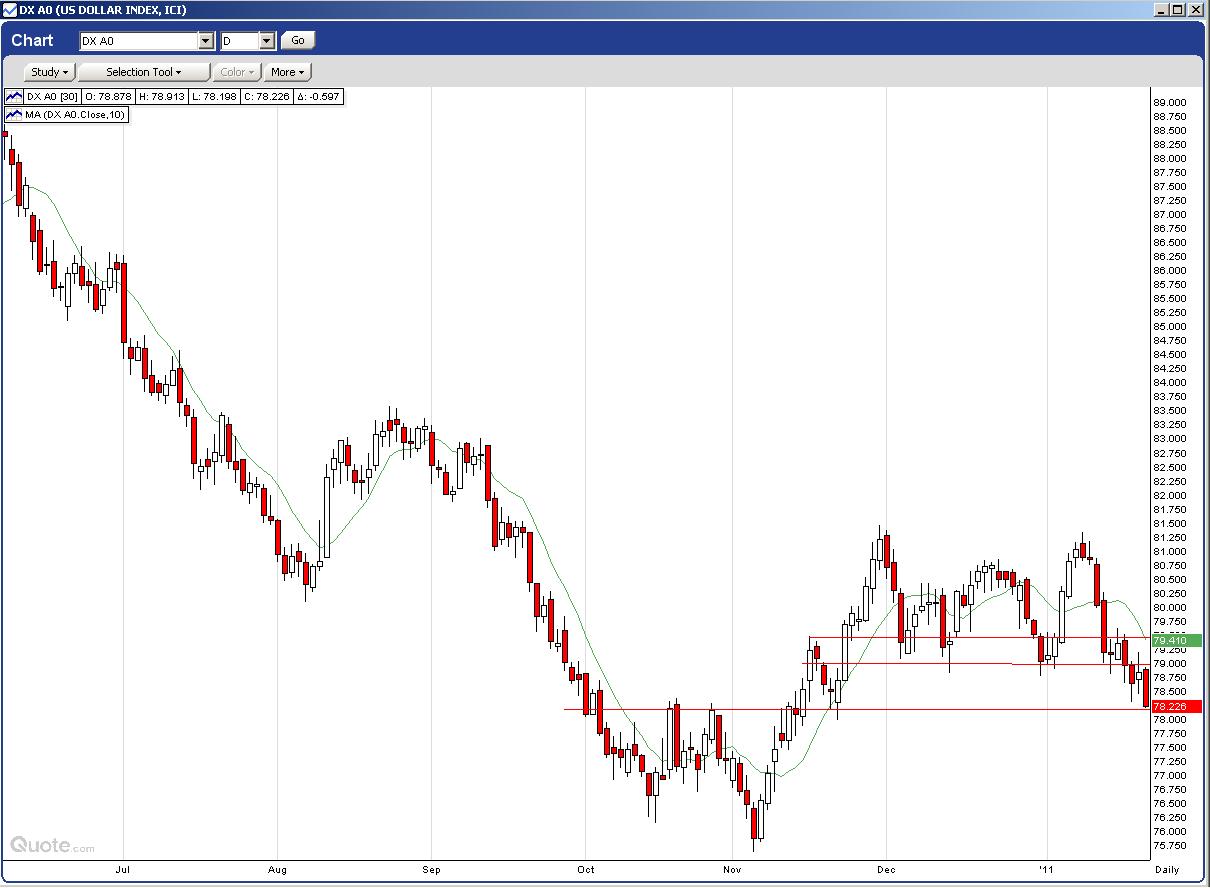Viewport: 1210px width, 888px height.
Task: Select the DX A0 [30] legend label
Action: tap(53, 97)
